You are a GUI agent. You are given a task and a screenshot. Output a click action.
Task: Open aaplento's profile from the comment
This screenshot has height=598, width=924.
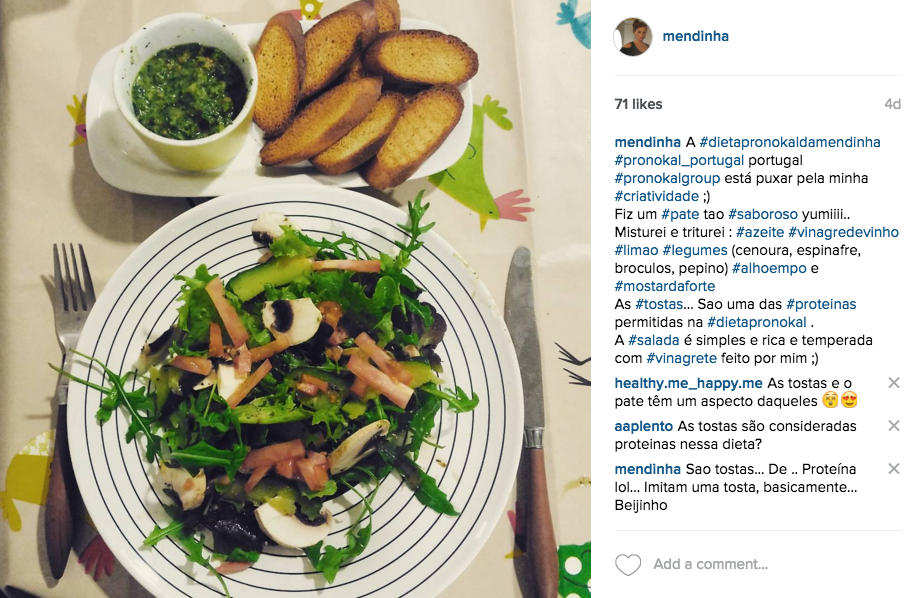(x=644, y=426)
